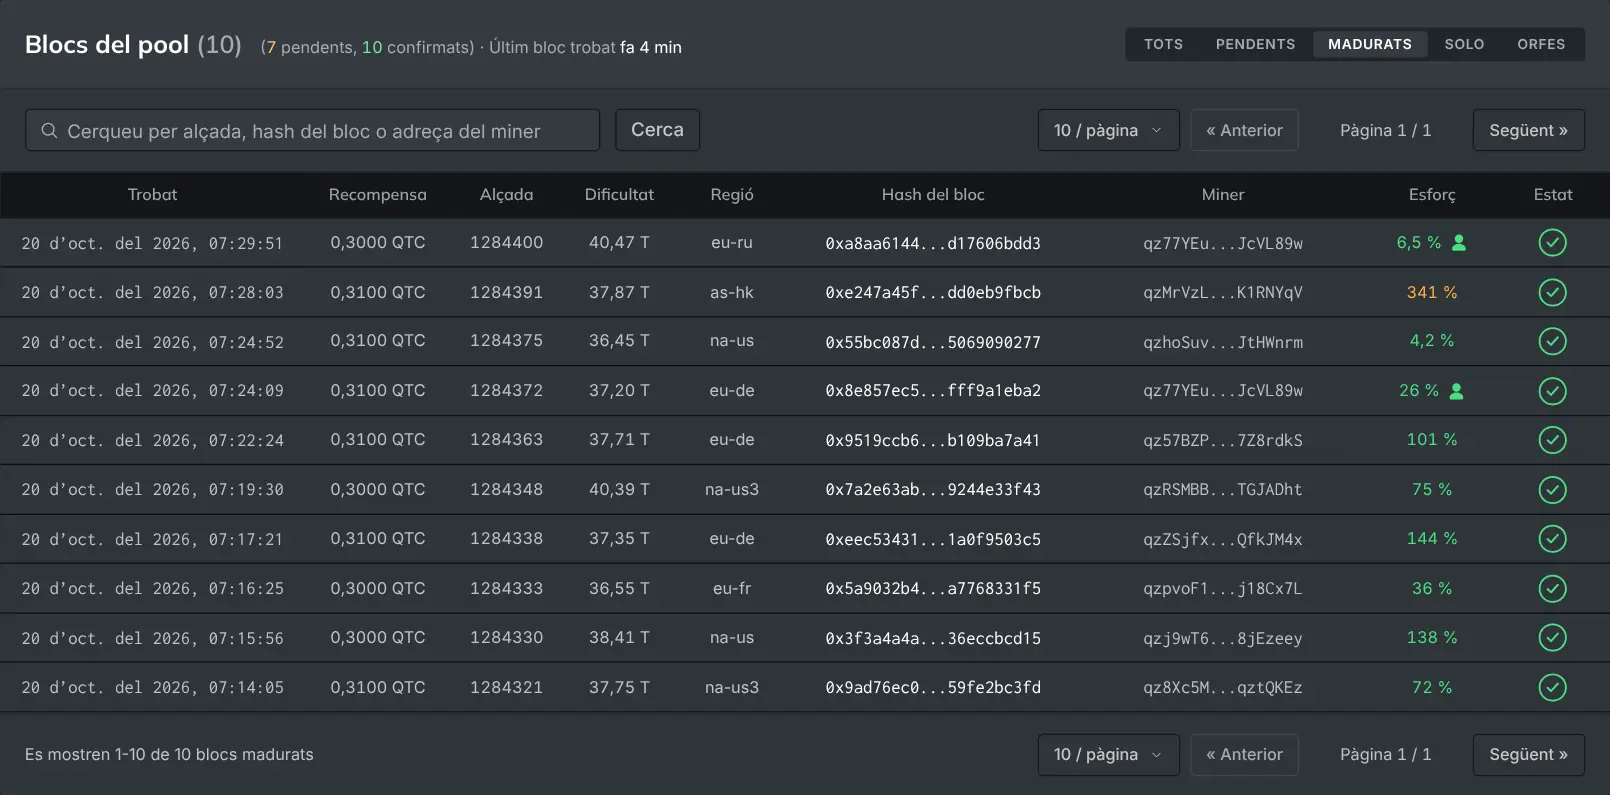Click the Cerca button
The image size is (1610, 795).
coord(657,130)
